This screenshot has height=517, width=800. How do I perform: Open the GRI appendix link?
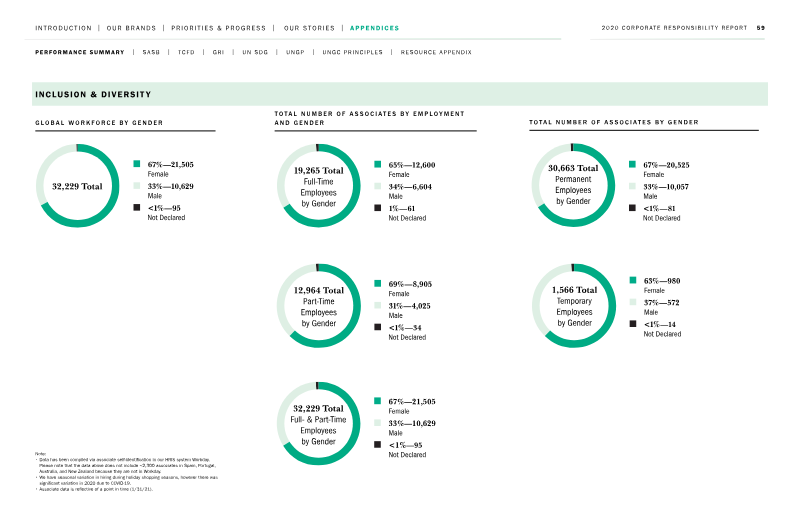point(218,52)
